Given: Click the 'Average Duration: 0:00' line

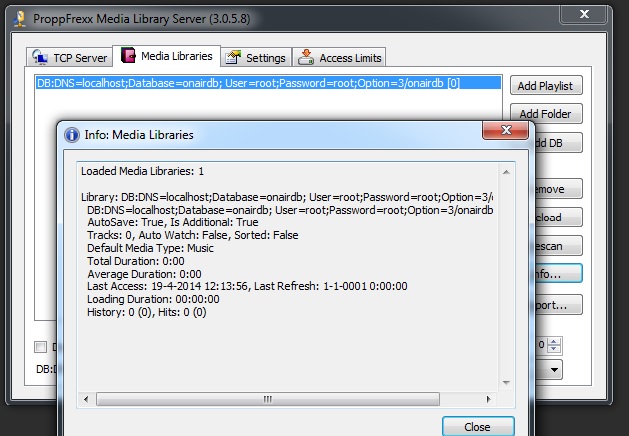Looking at the screenshot, I should (144, 274).
